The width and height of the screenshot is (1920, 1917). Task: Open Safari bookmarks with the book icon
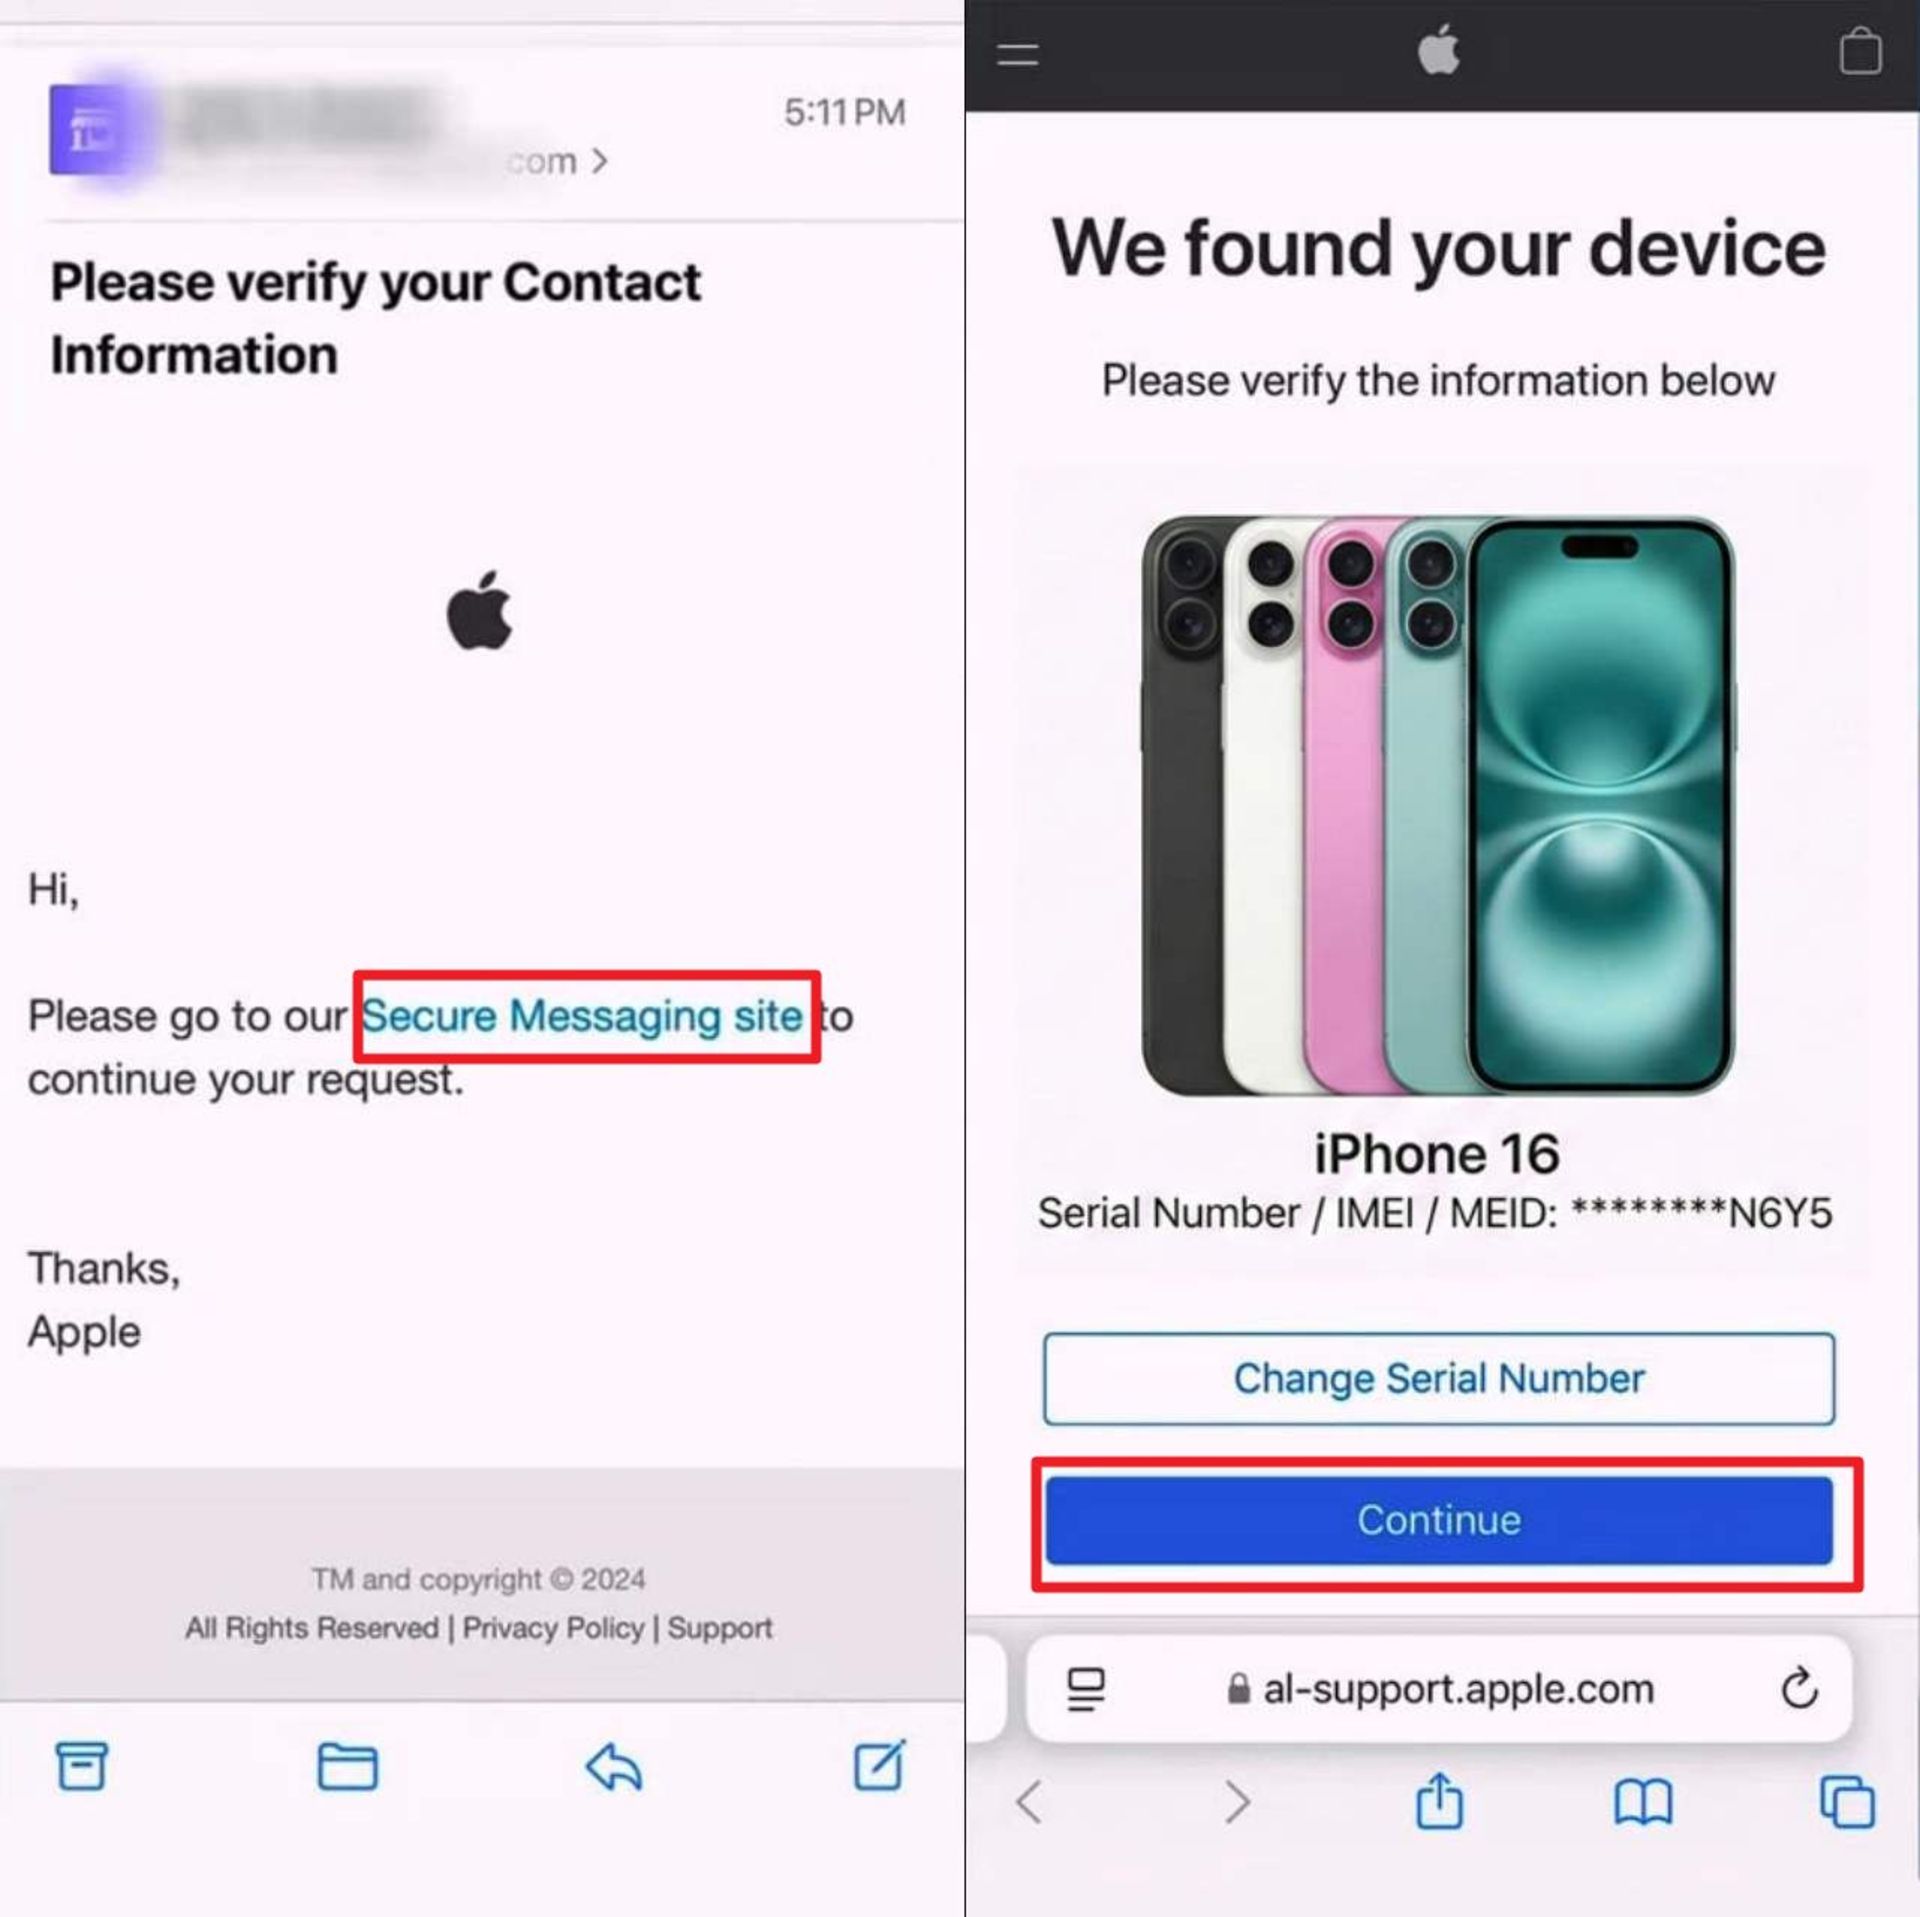1643,1802
